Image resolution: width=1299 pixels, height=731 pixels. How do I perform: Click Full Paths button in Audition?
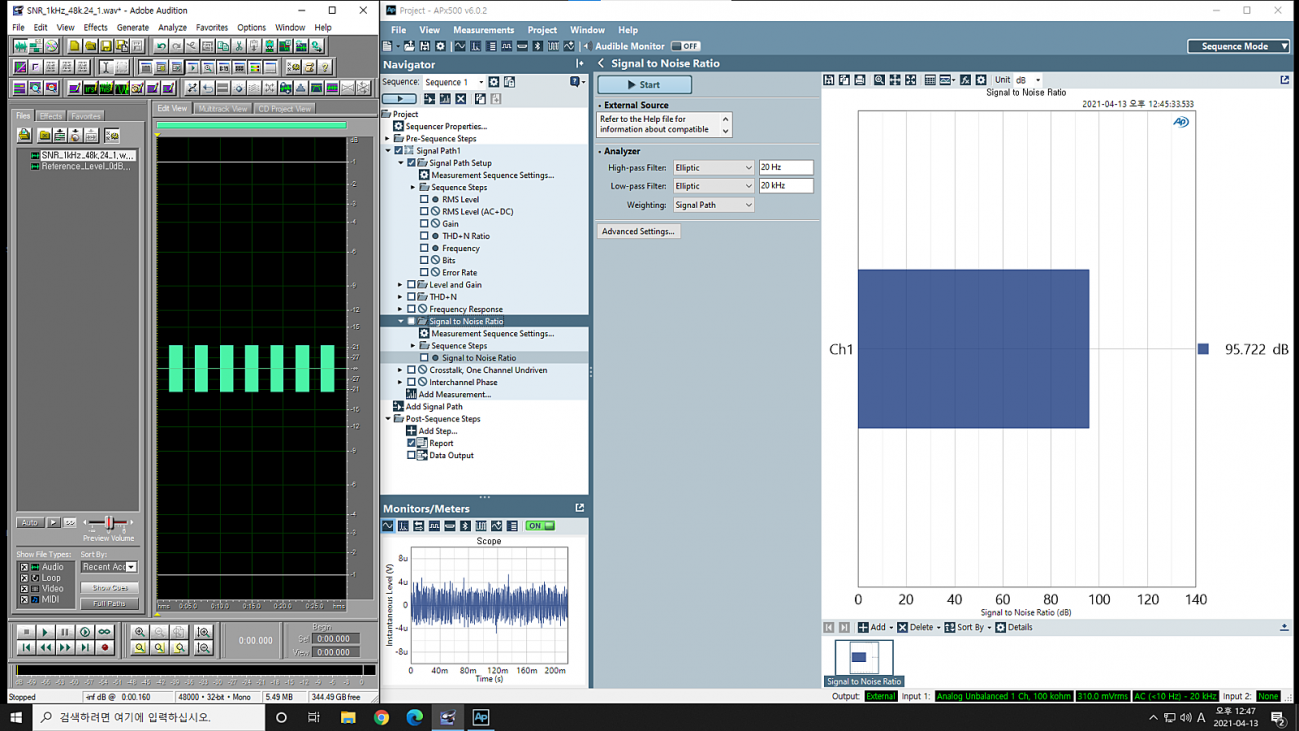[x=109, y=603]
